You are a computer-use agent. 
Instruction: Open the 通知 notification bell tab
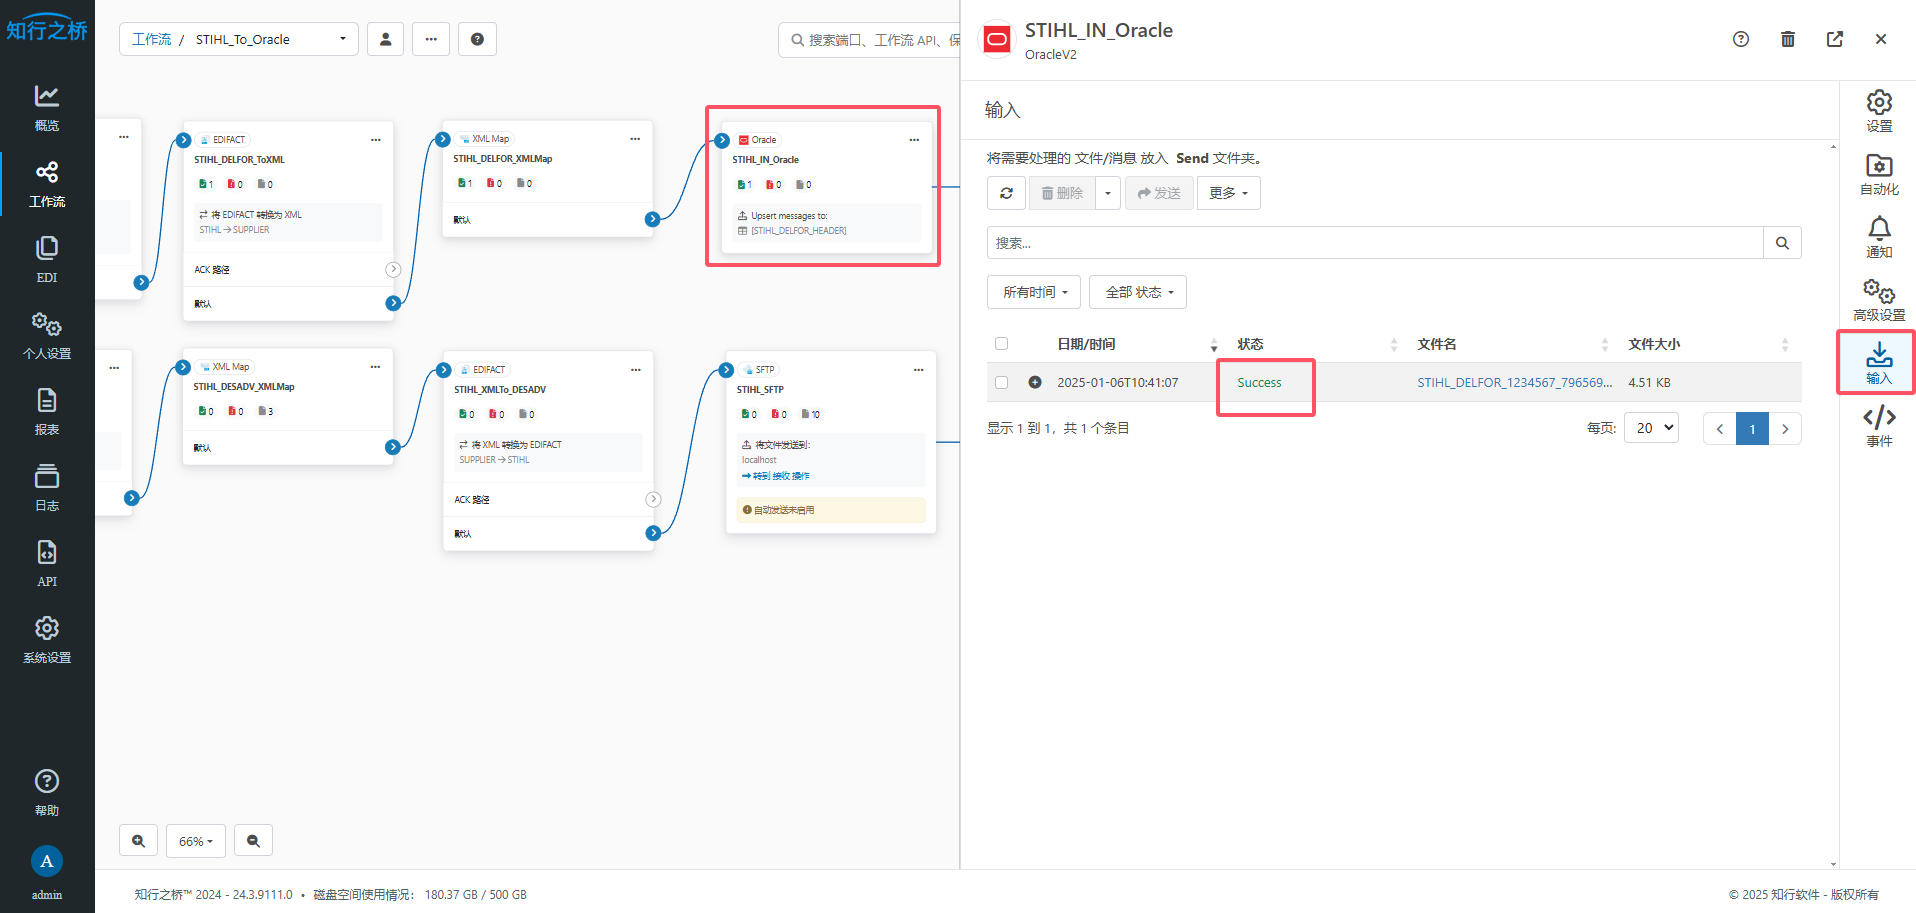(1878, 237)
